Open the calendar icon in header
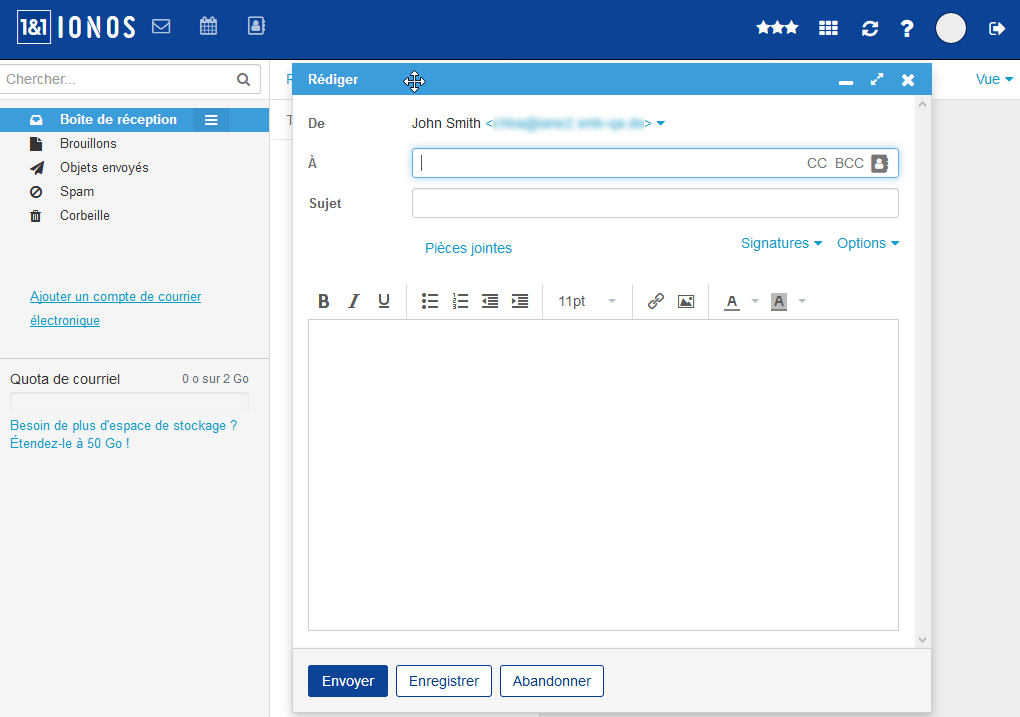Image resolution: width=1020 pixels, height=717 pixels. click(x=208, y=27)
